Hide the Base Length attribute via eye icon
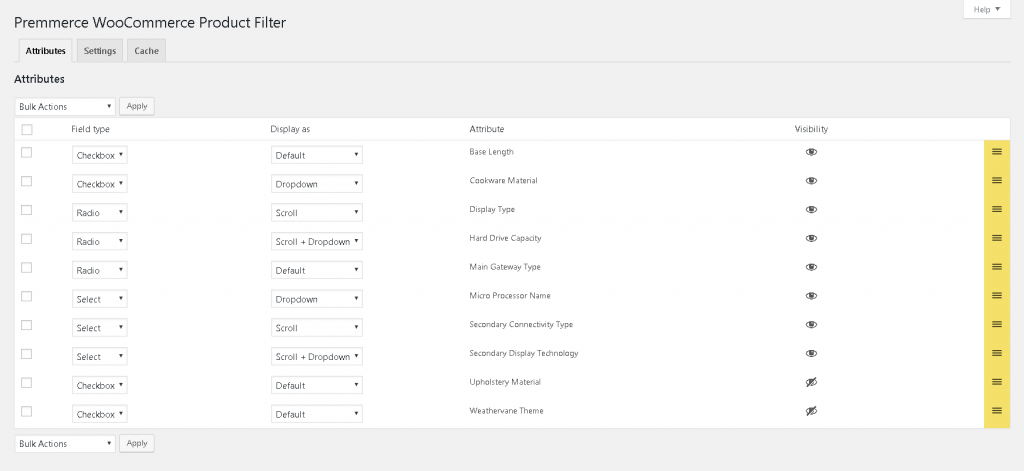The image size is (1024, 471). tap(811, 152)
